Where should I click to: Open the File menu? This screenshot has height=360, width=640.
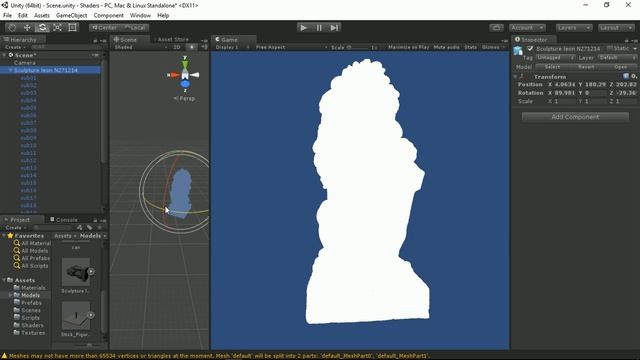7,16
